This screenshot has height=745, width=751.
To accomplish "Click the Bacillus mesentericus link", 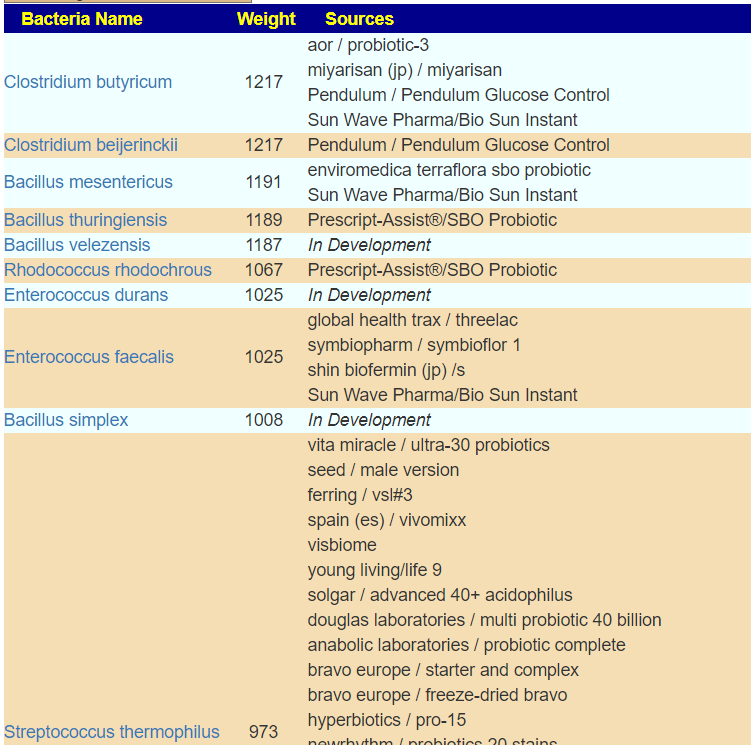I will point(88,182).
